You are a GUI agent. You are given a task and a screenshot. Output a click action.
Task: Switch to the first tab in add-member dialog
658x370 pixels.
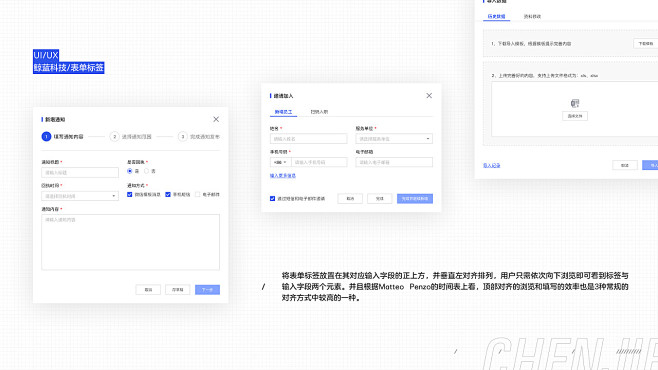point(283,112)
